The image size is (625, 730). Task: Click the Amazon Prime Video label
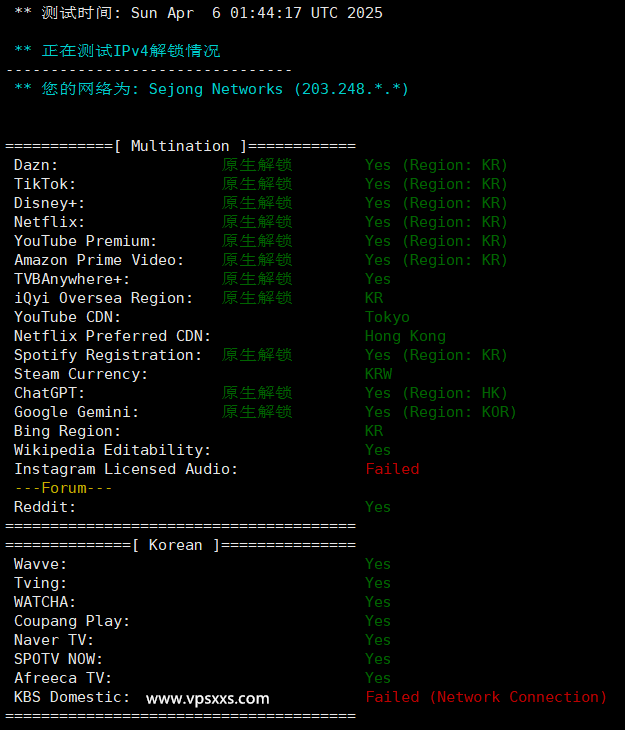pyautogui.click(x=99, y=260)
